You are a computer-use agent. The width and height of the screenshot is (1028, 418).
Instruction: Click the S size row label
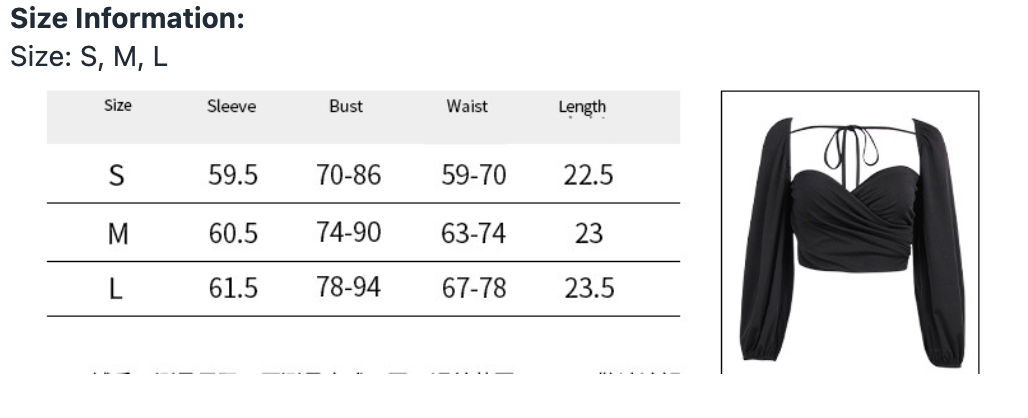[x=116, y=175]
